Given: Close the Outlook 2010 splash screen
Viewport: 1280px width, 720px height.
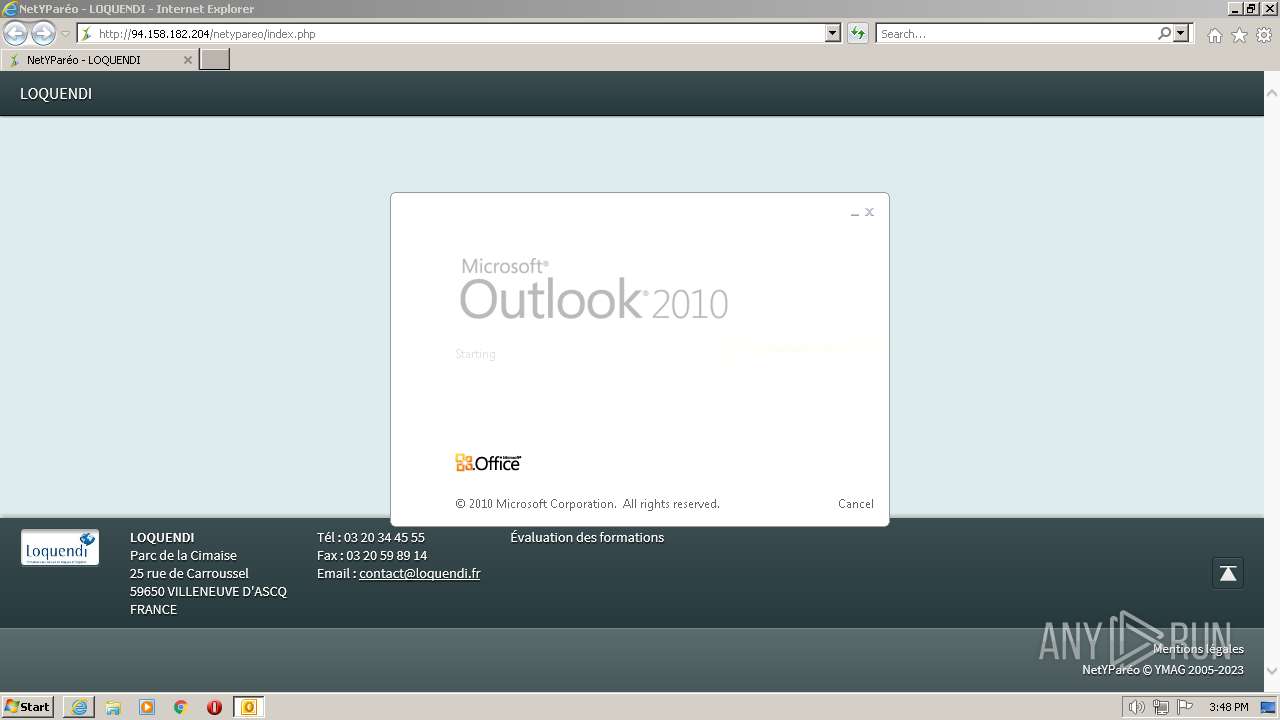Looking at the screenshot, I should tap(870, 212).
